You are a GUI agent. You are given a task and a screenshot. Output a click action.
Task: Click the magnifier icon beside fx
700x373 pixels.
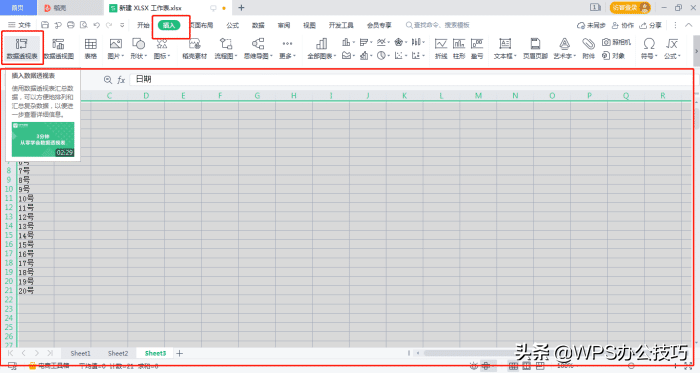(x=108, y=80)
